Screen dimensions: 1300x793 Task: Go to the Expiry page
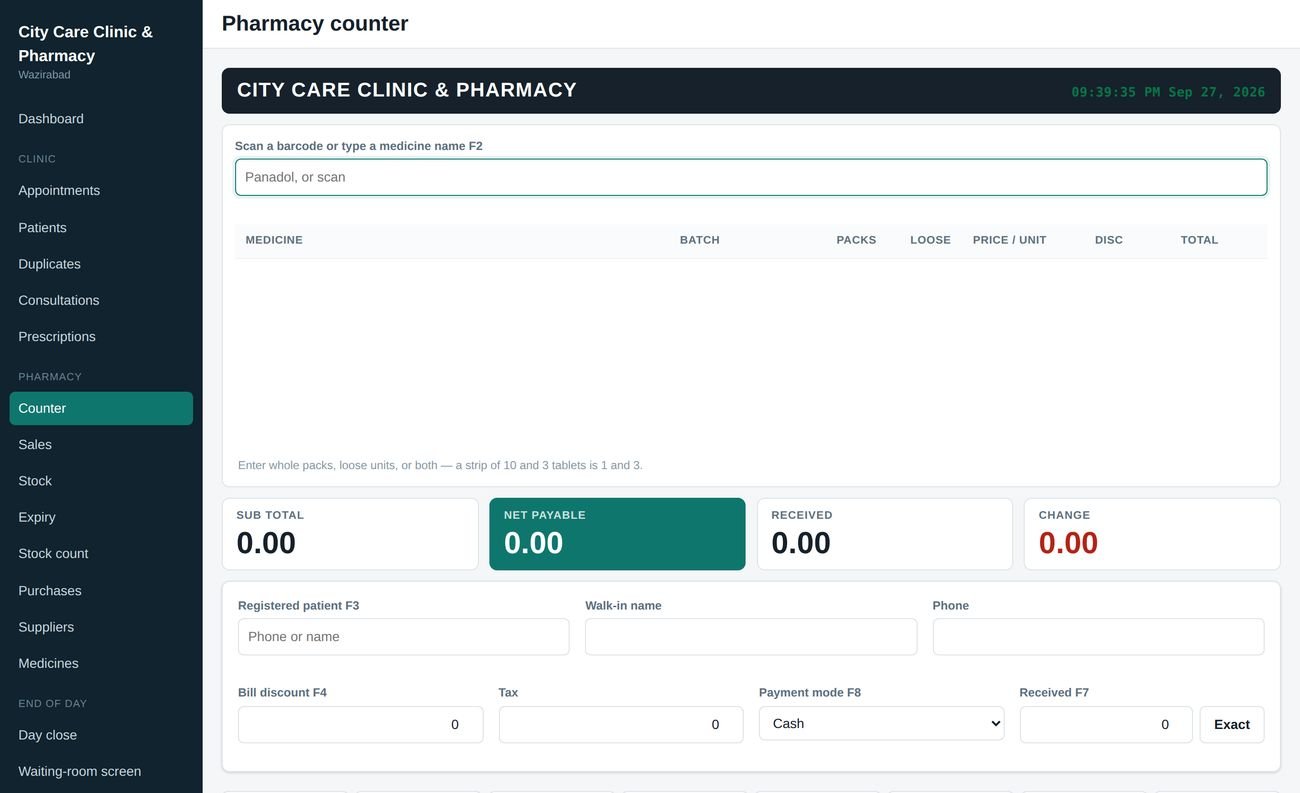(x=101, y=517)
